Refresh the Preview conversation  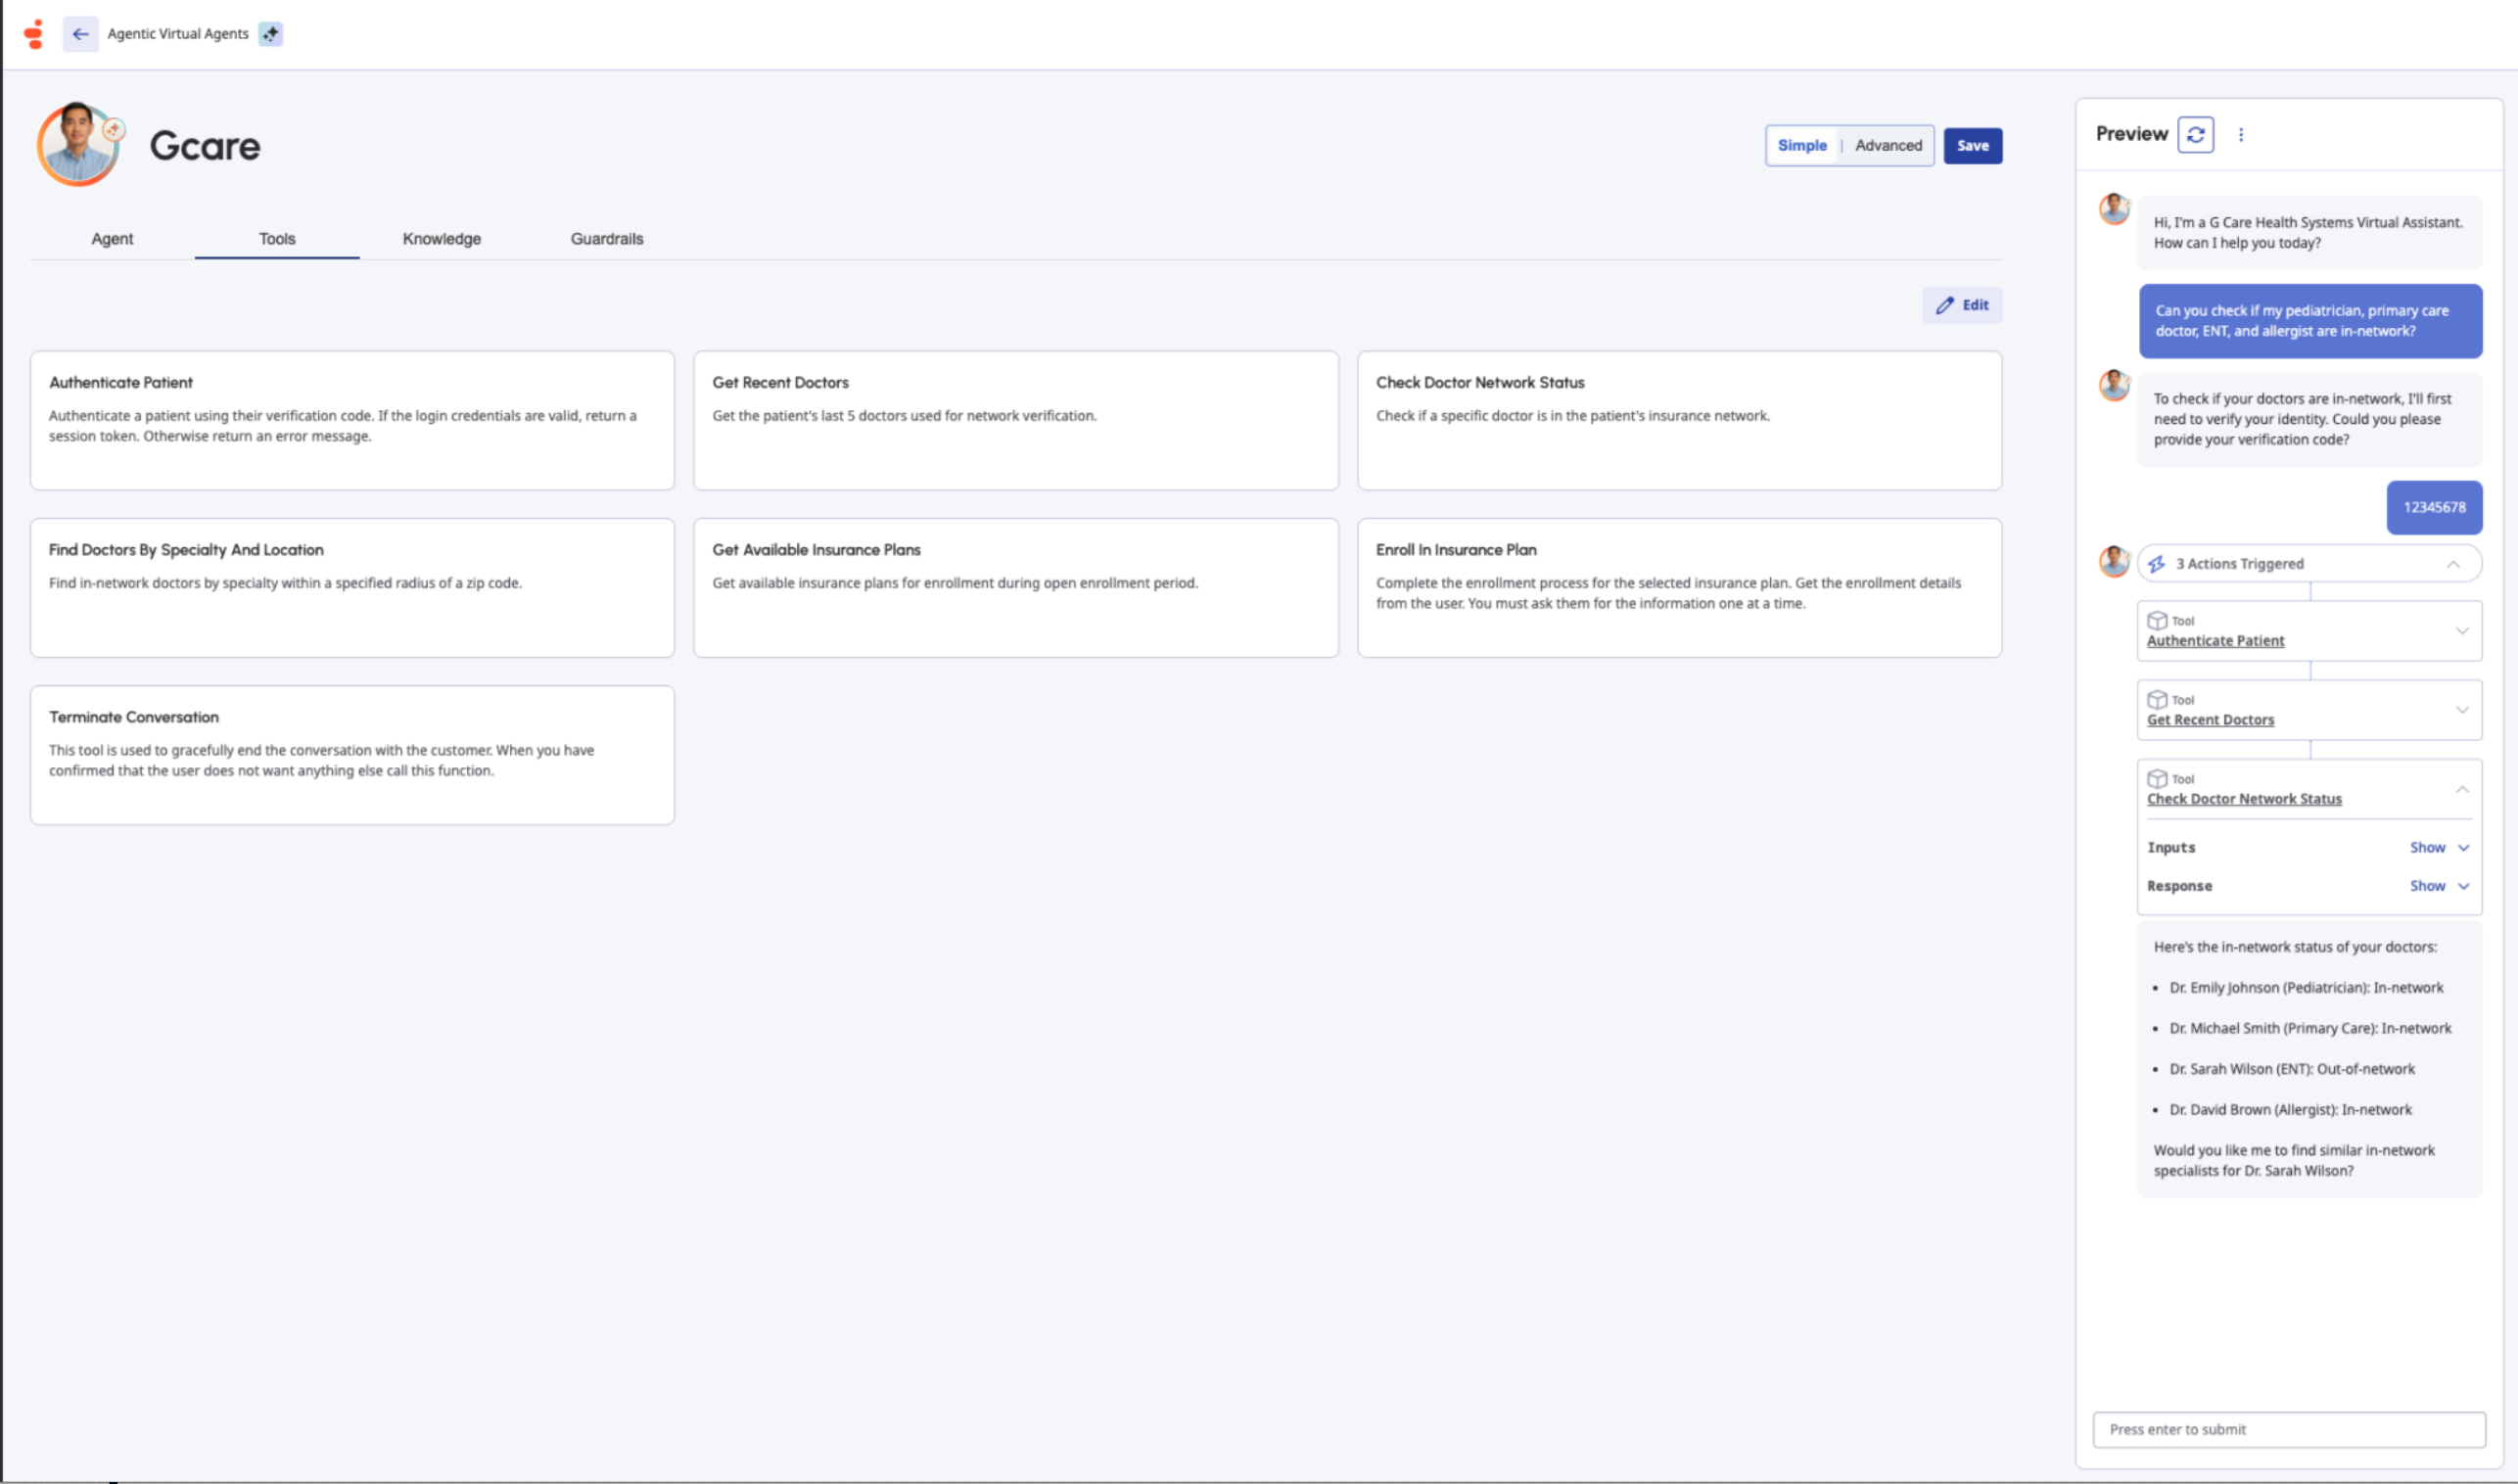[2195, 134]
